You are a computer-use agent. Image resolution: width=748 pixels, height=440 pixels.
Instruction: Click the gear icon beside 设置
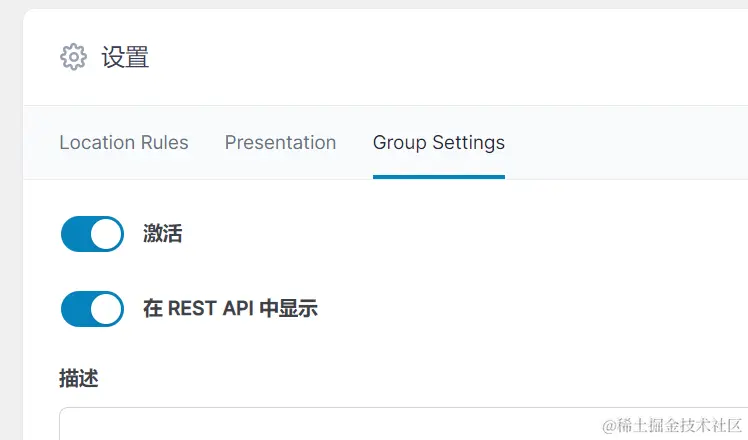(x=73, y=57)
